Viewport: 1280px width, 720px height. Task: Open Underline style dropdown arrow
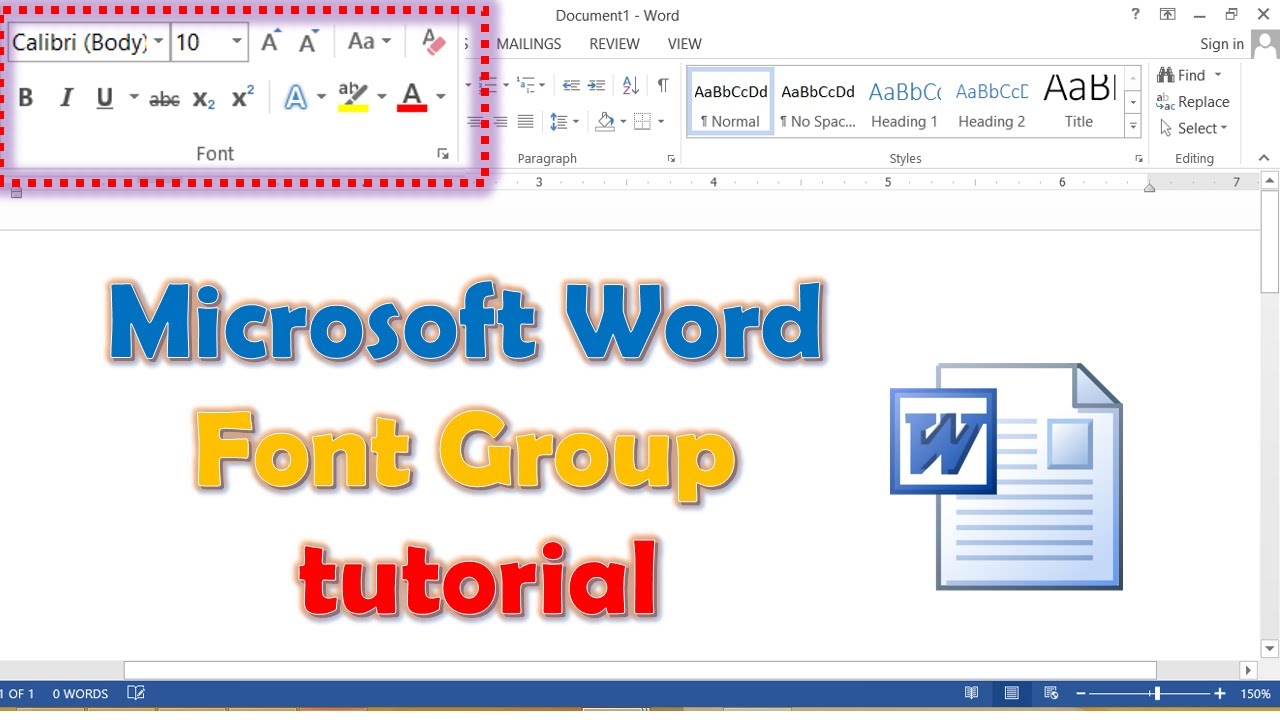[x=134, y=97]
